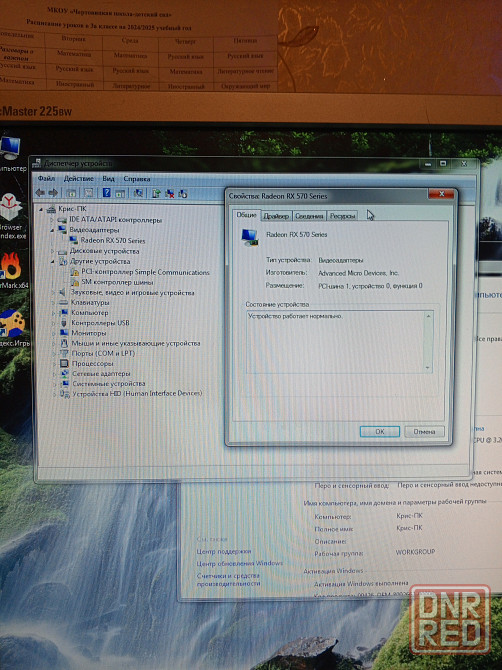The image size is (502, 670).
Task: Select the Крис-ПК root label
Action: click(72, 209)
